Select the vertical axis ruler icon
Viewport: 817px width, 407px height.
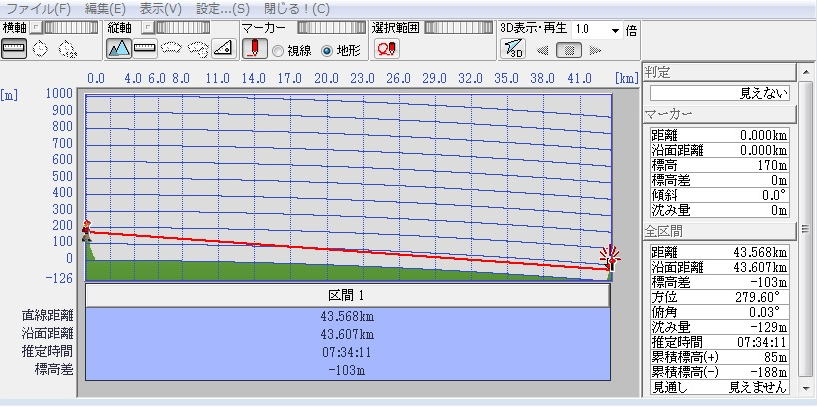pos(145,48)
